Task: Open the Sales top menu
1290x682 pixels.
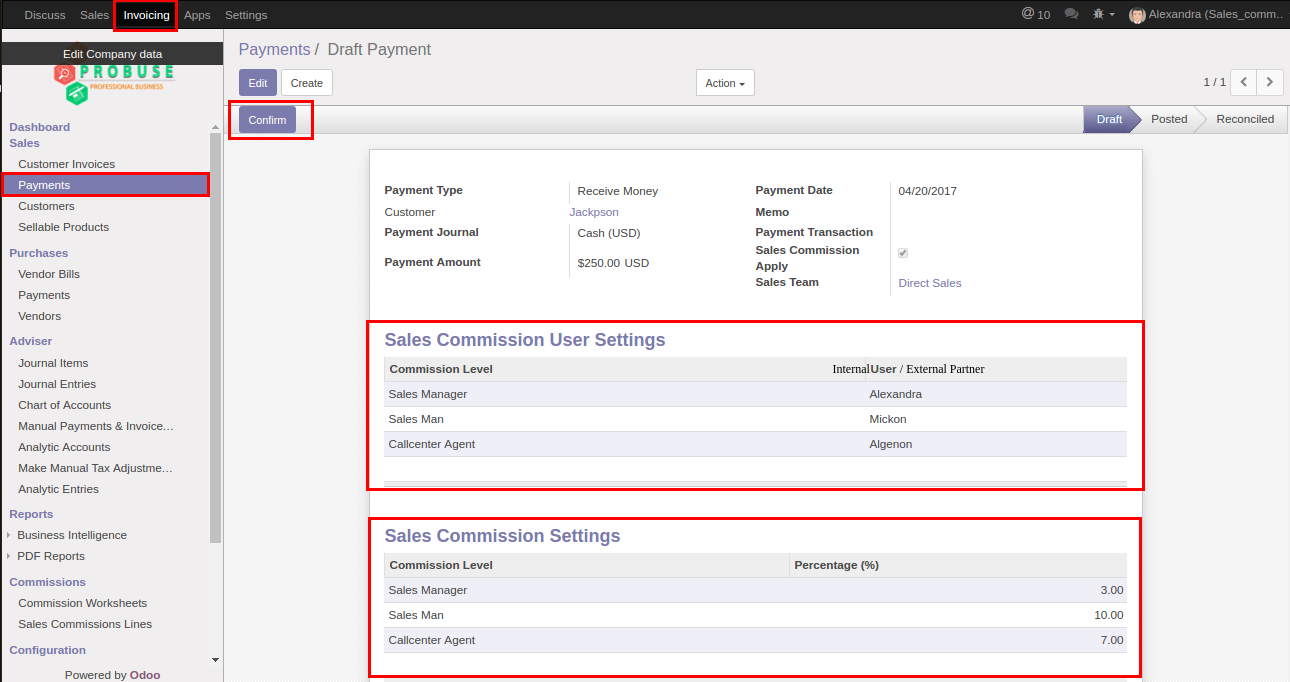Action: click(94, 15)
